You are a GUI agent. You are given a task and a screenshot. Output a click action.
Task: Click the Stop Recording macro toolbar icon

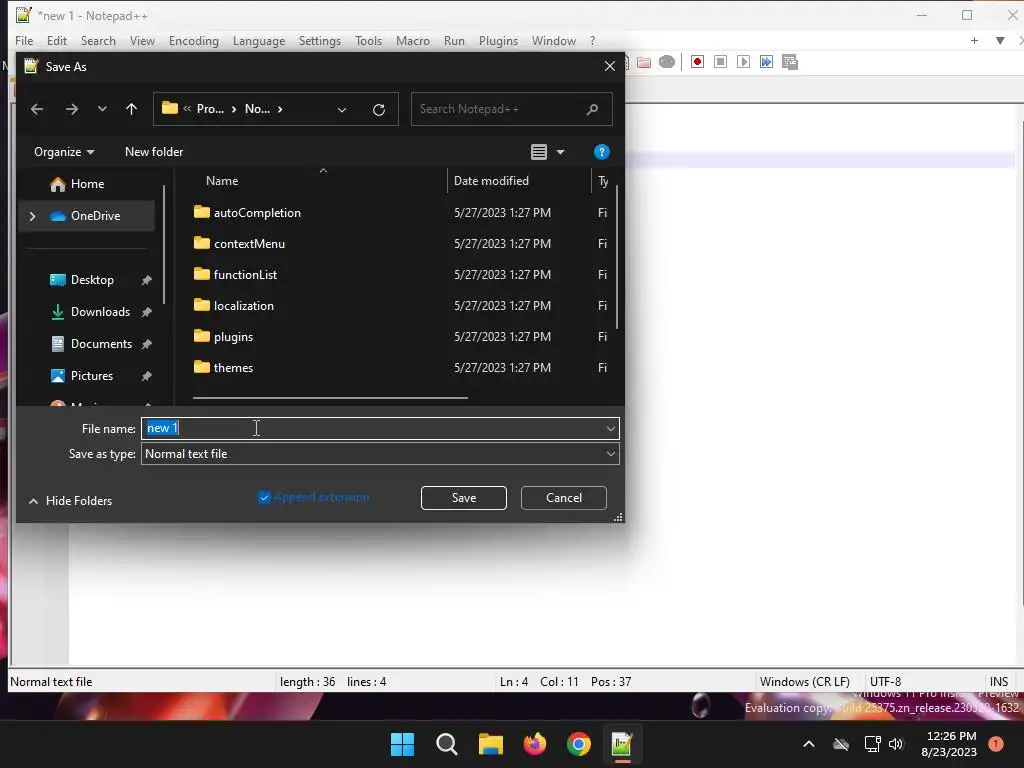(720, 62)
